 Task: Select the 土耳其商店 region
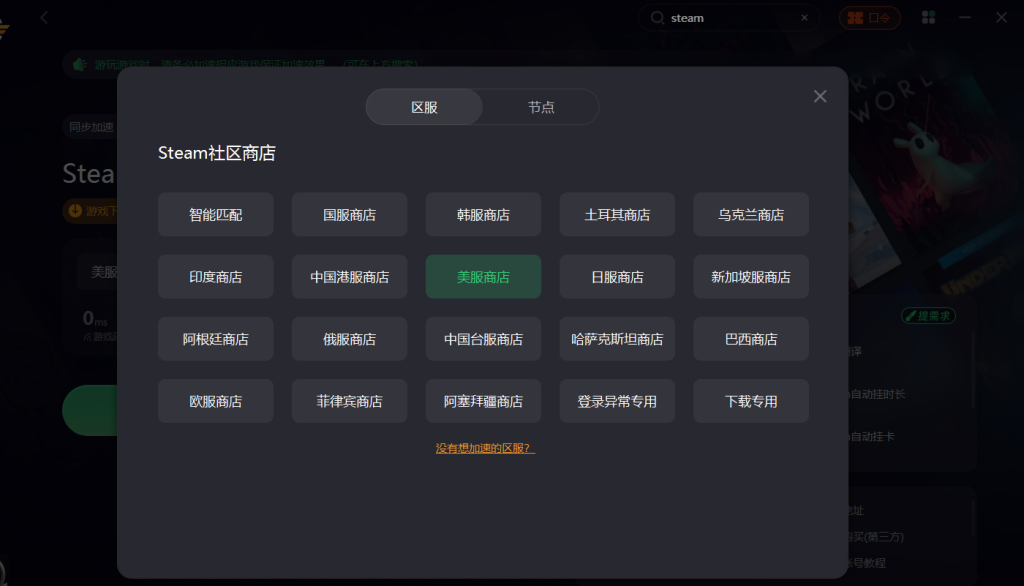pos(617,214)
